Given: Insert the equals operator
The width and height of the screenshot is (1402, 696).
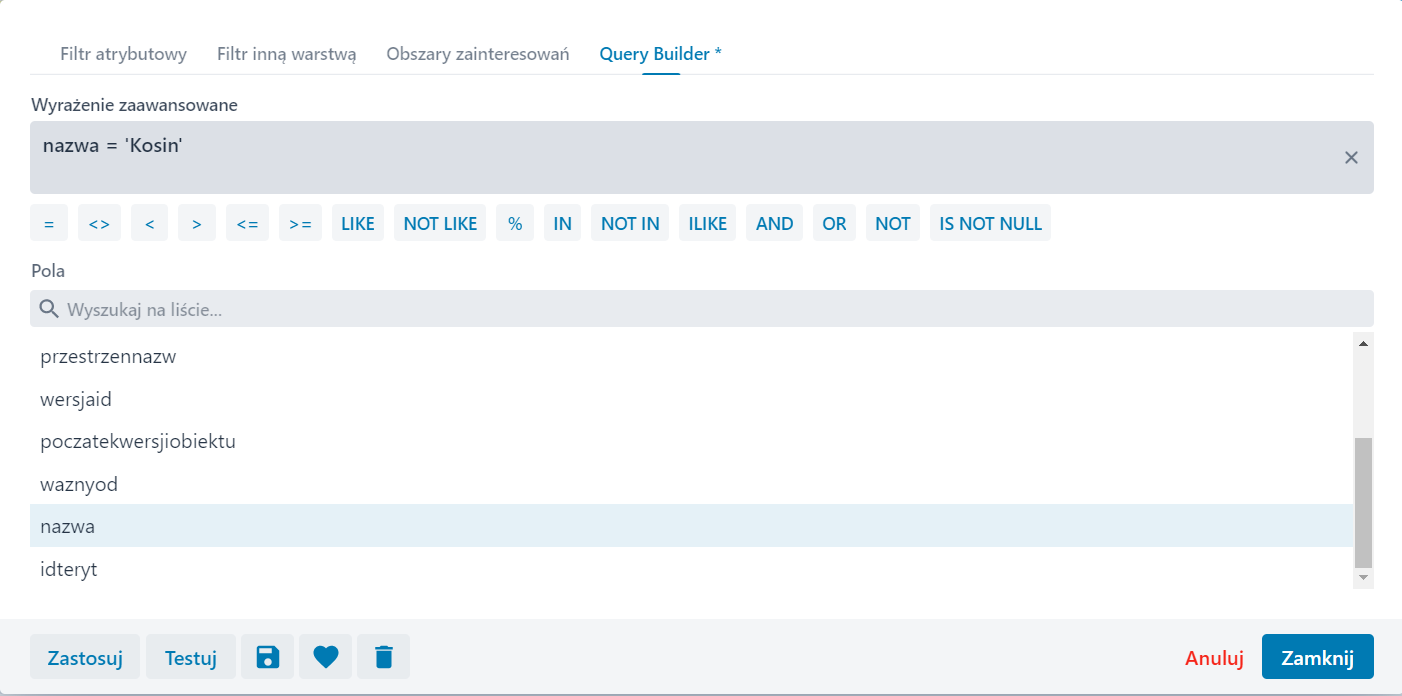Looking at the screenshot, I should pyautogui.click(x=49, y=222).
